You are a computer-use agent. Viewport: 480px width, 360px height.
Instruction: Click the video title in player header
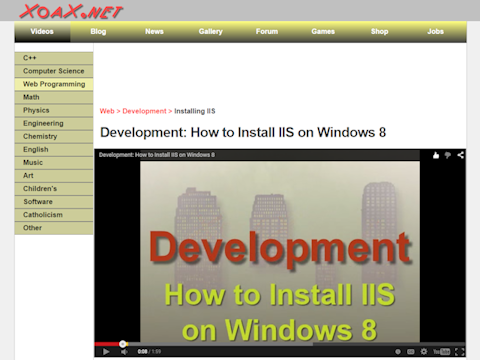pos(157,155)
